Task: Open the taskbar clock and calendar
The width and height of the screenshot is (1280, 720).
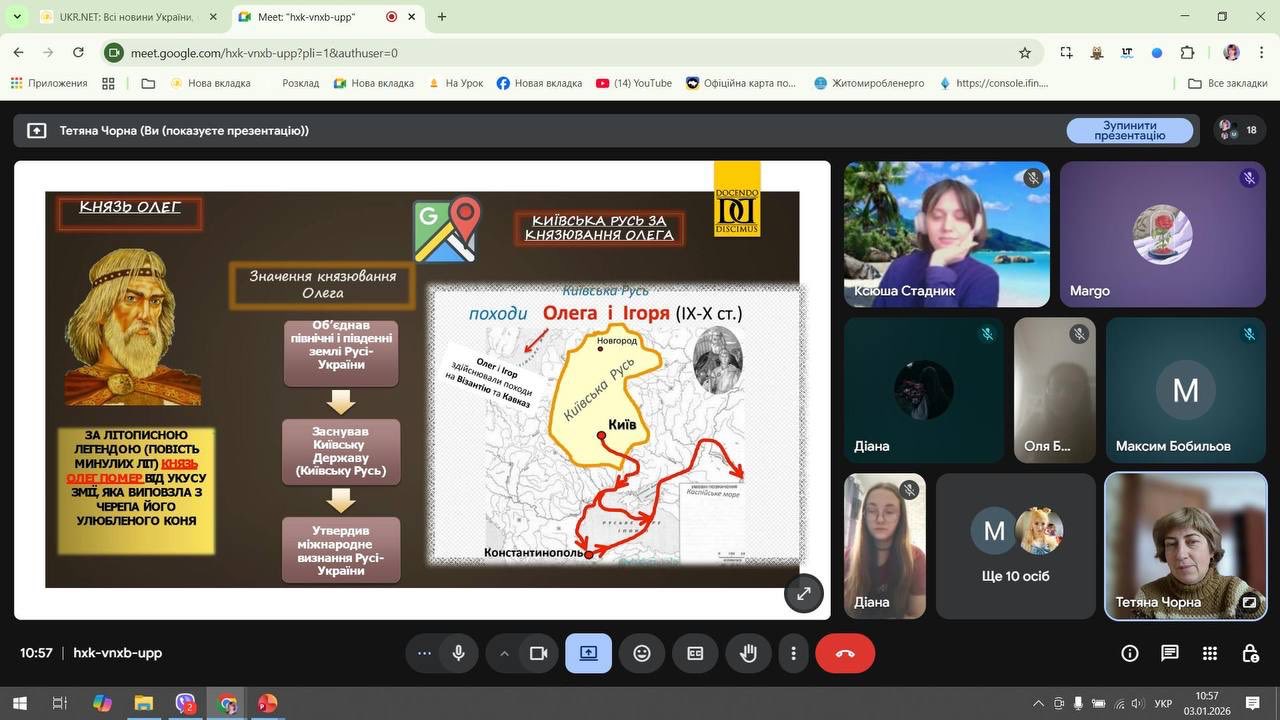Action: (x=1207, y=703)
